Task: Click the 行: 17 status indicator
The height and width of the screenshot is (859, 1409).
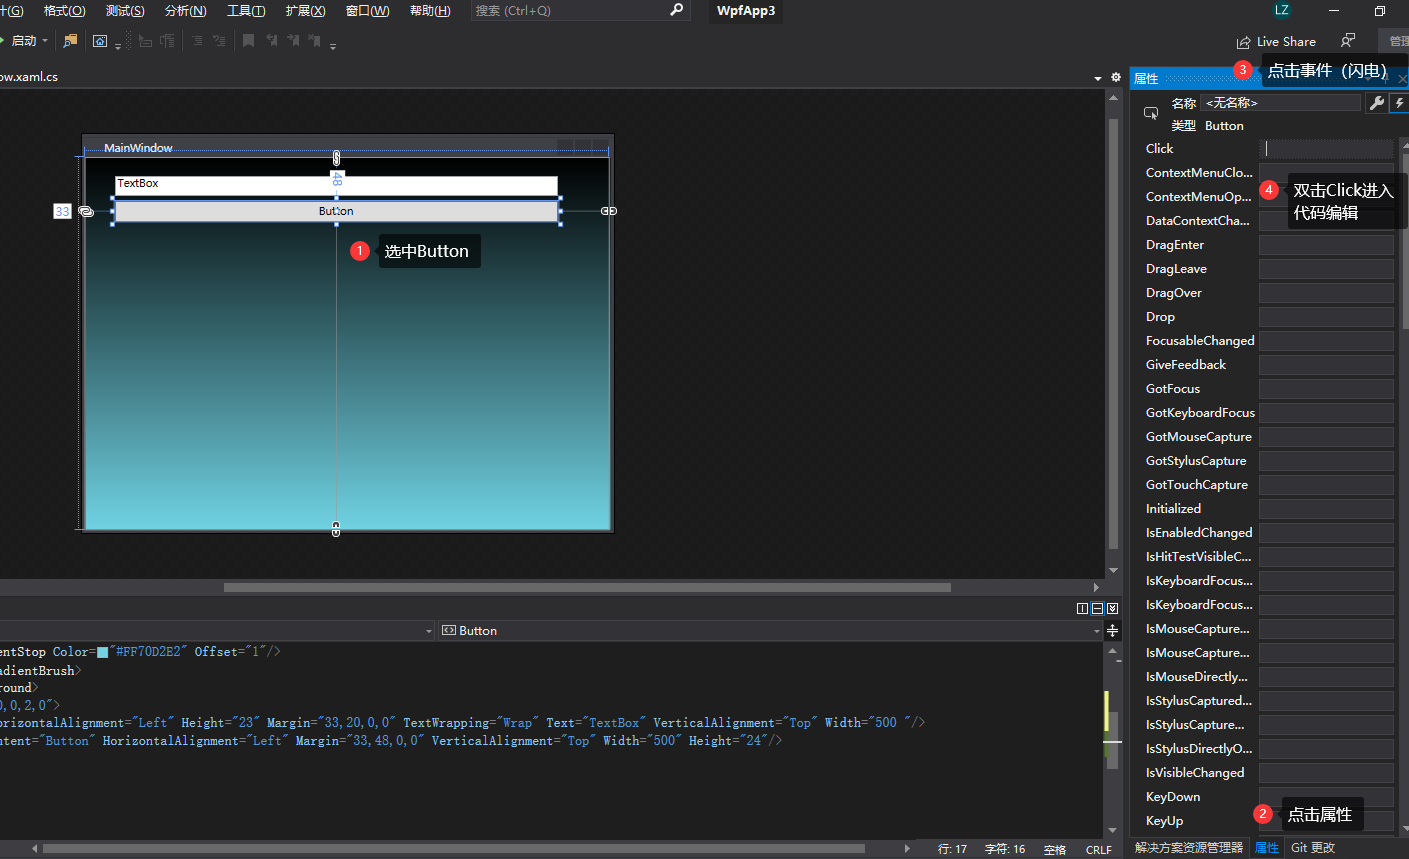Action: tap(952, 849)
